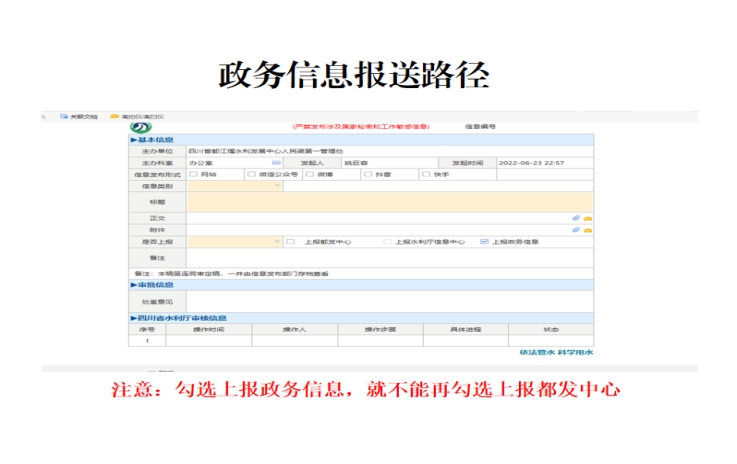
Task: Click the paperclip icon in 附件 row
Action: point(576,230)
